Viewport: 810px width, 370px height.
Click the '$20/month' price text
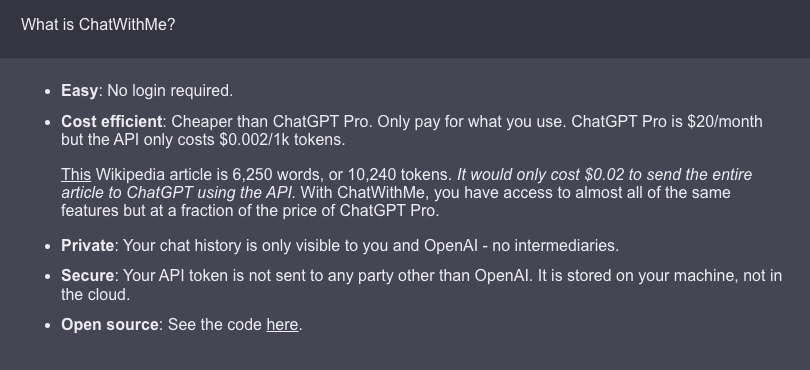coord(725,121)
